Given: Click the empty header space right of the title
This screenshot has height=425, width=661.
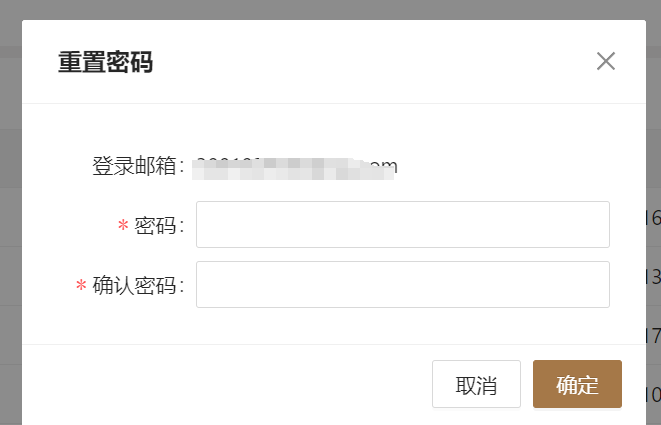Looking at the screenshot, I should point(371,62).
